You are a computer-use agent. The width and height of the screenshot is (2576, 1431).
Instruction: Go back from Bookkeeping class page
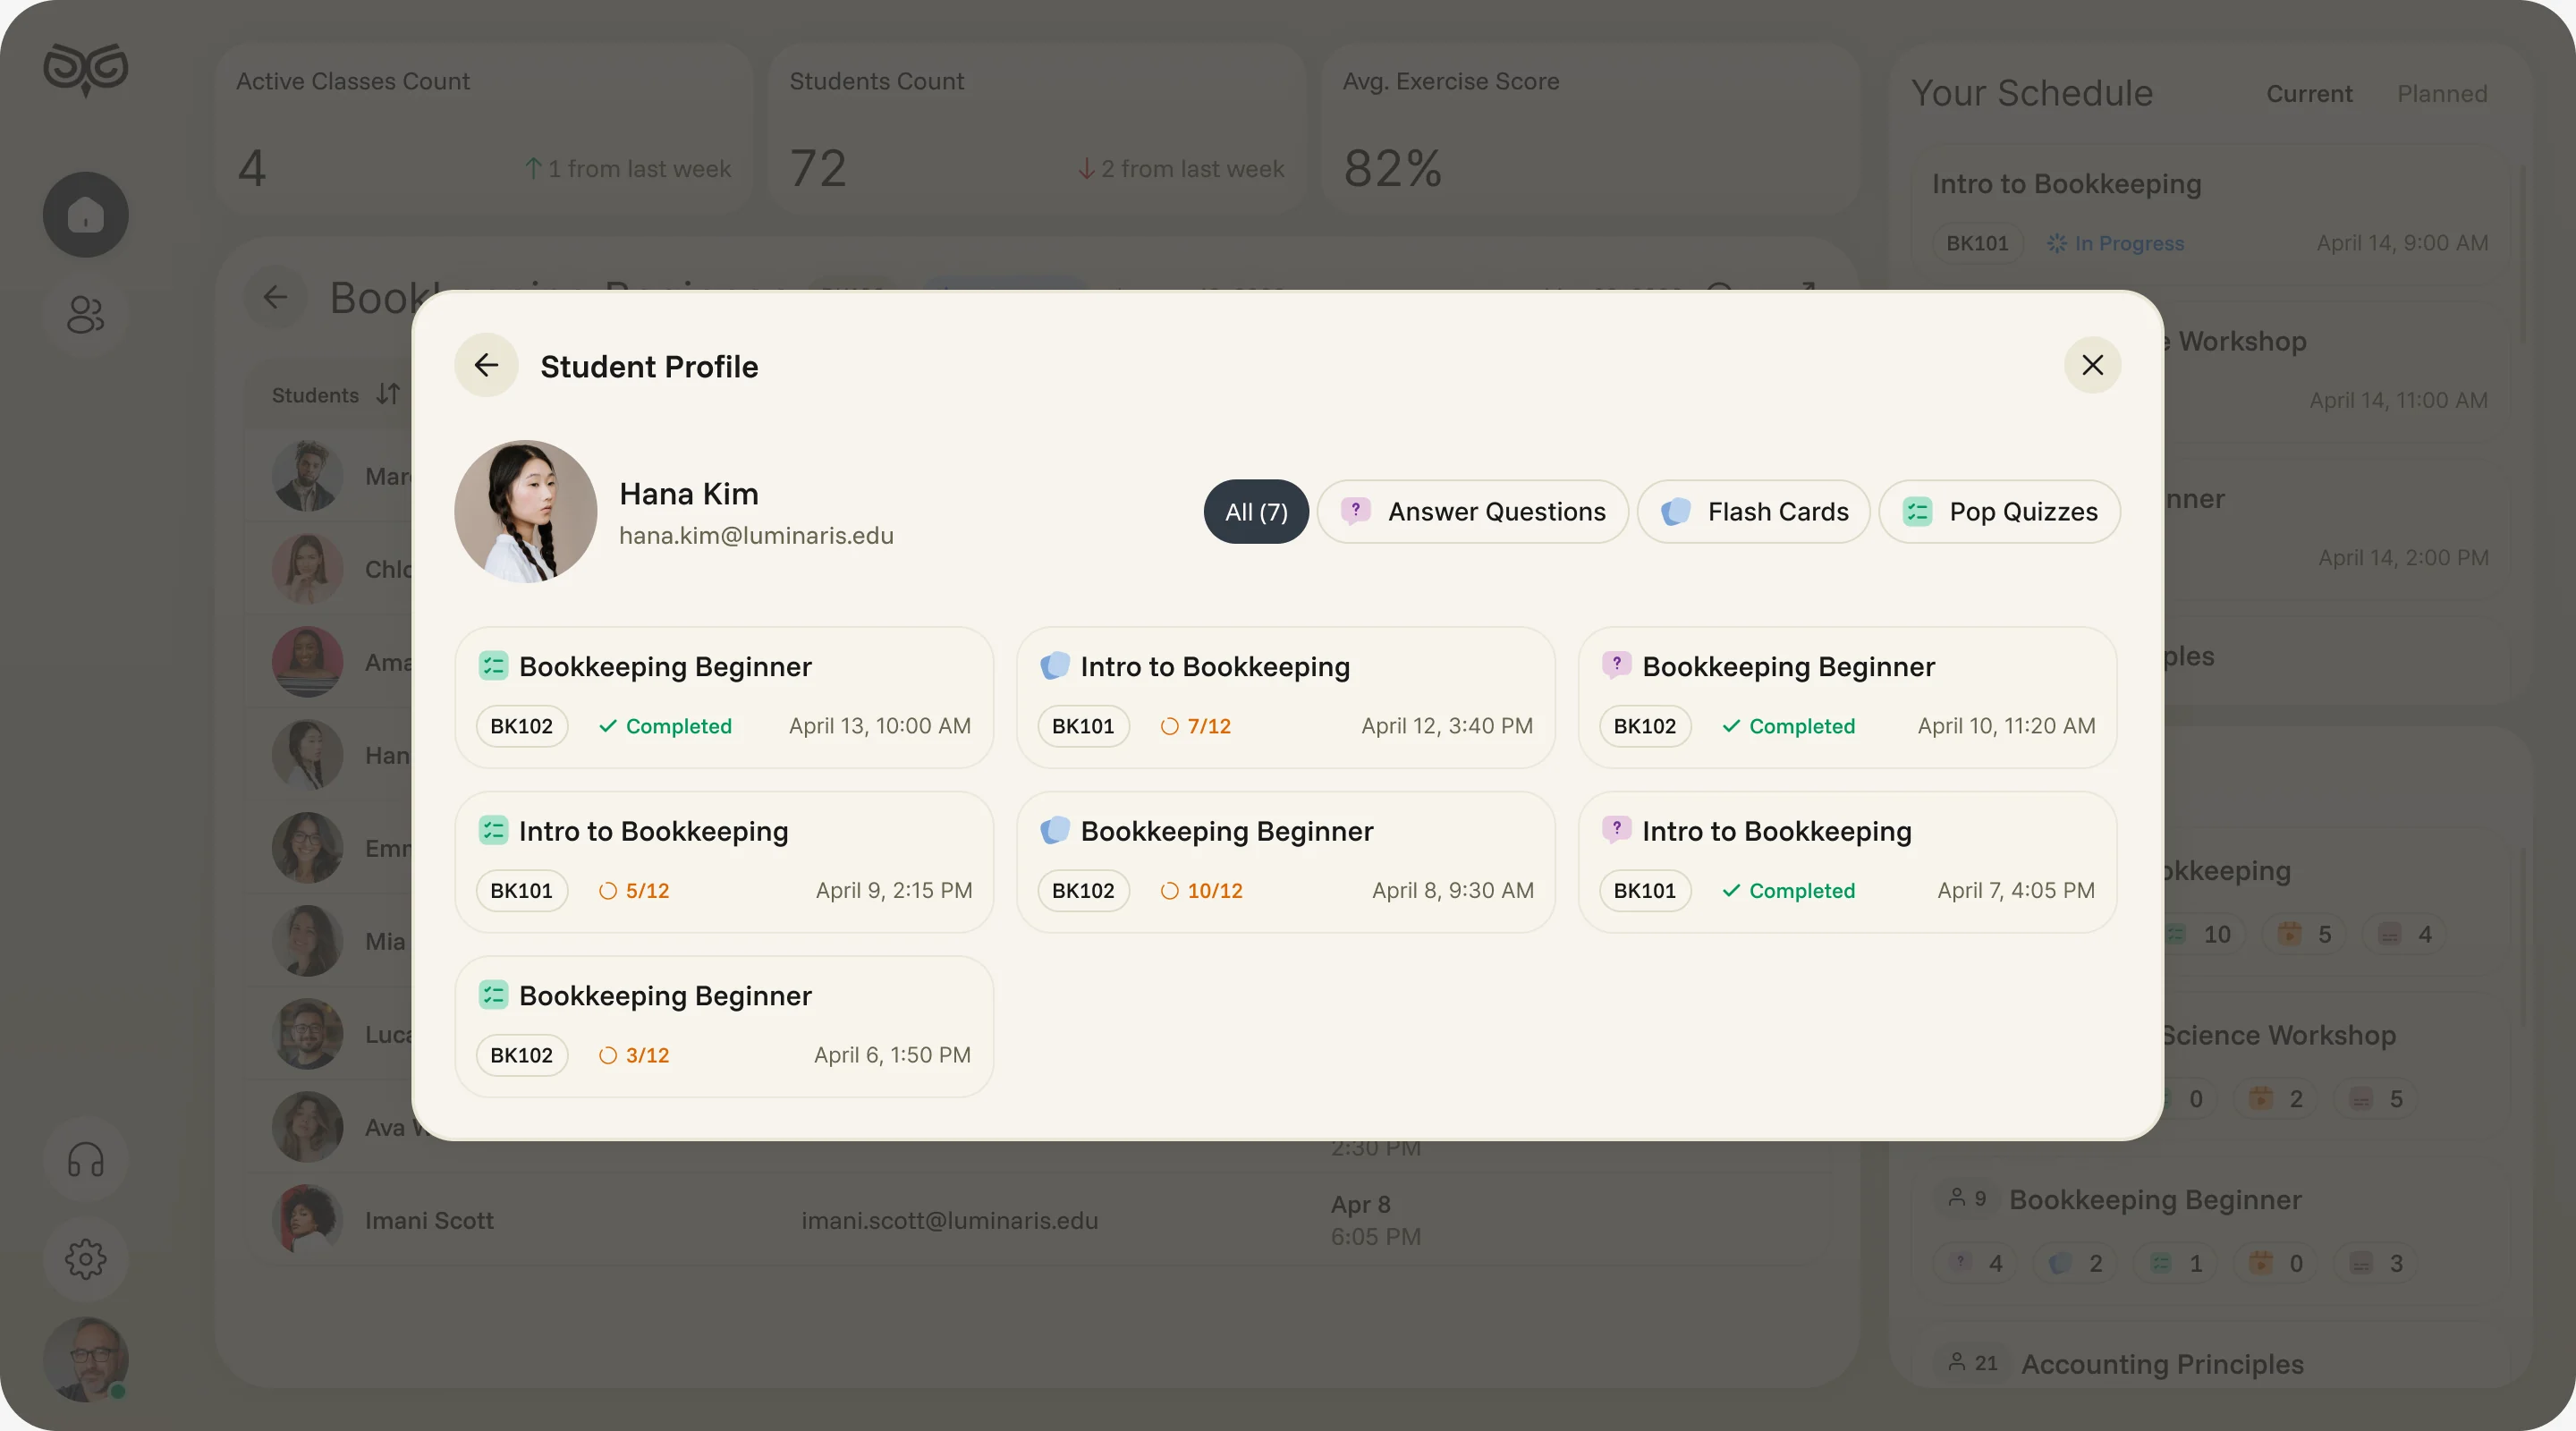coord(275,297)
